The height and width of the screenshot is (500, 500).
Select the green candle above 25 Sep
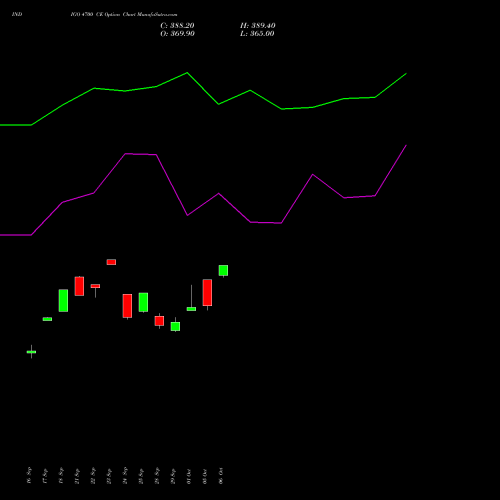tap(143, 302)
